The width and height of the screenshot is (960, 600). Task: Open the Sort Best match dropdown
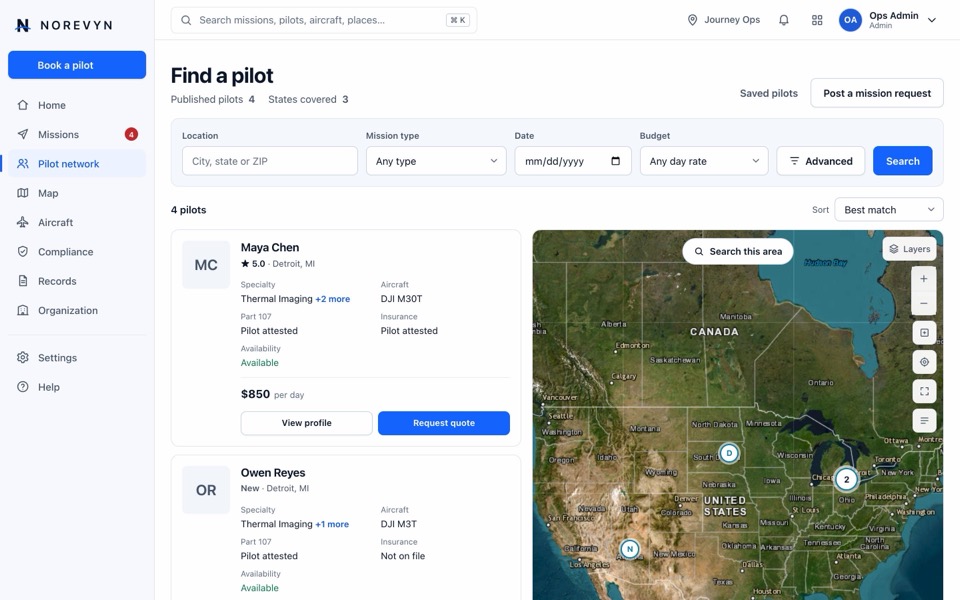pos(889,210)
